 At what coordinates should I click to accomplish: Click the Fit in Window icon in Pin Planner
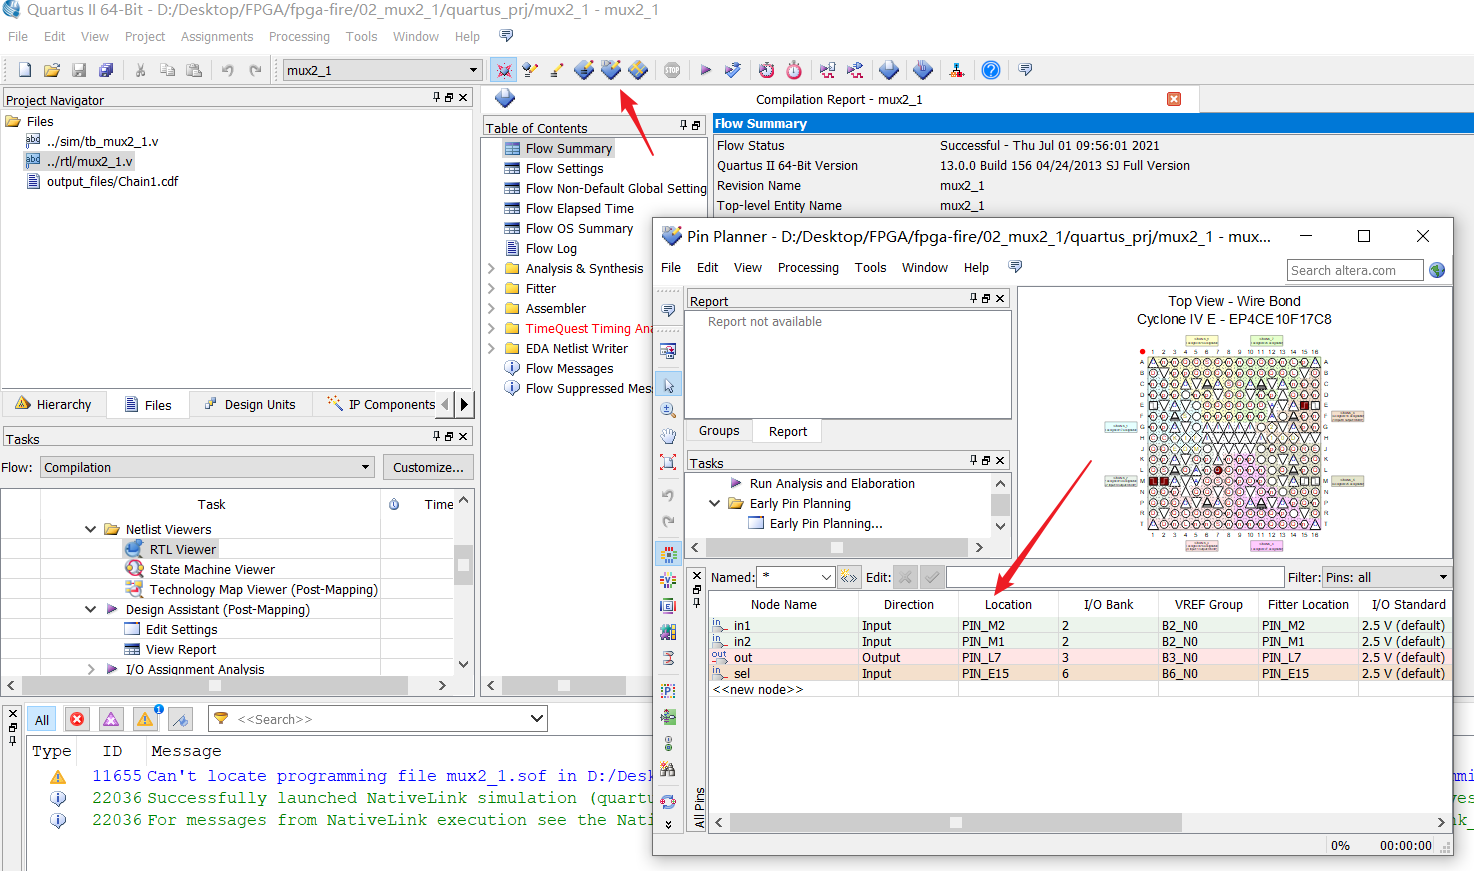click(668, 462)
